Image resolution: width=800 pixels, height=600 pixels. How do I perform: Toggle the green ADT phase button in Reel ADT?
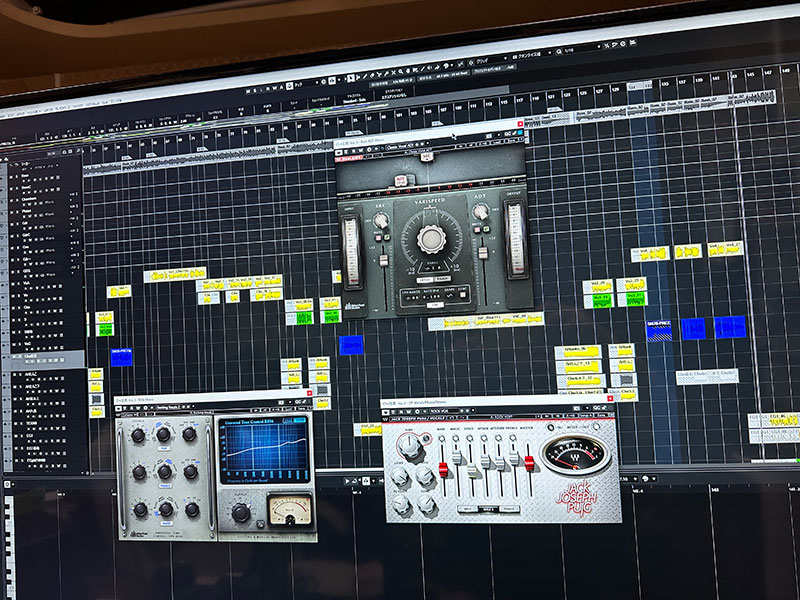point(486,229)
